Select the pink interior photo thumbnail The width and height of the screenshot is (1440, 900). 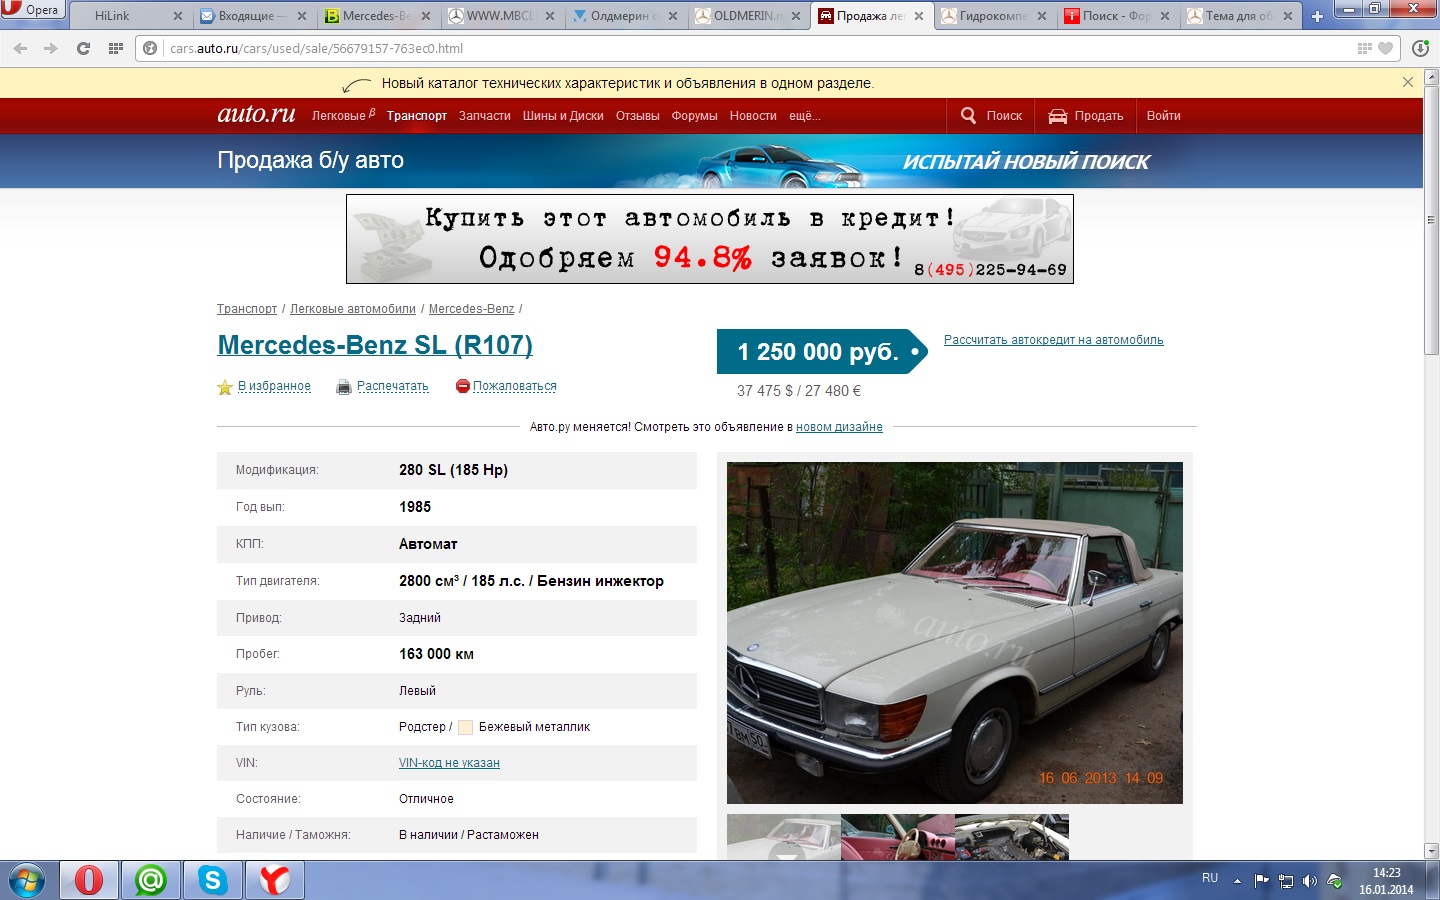pos(897,837)
